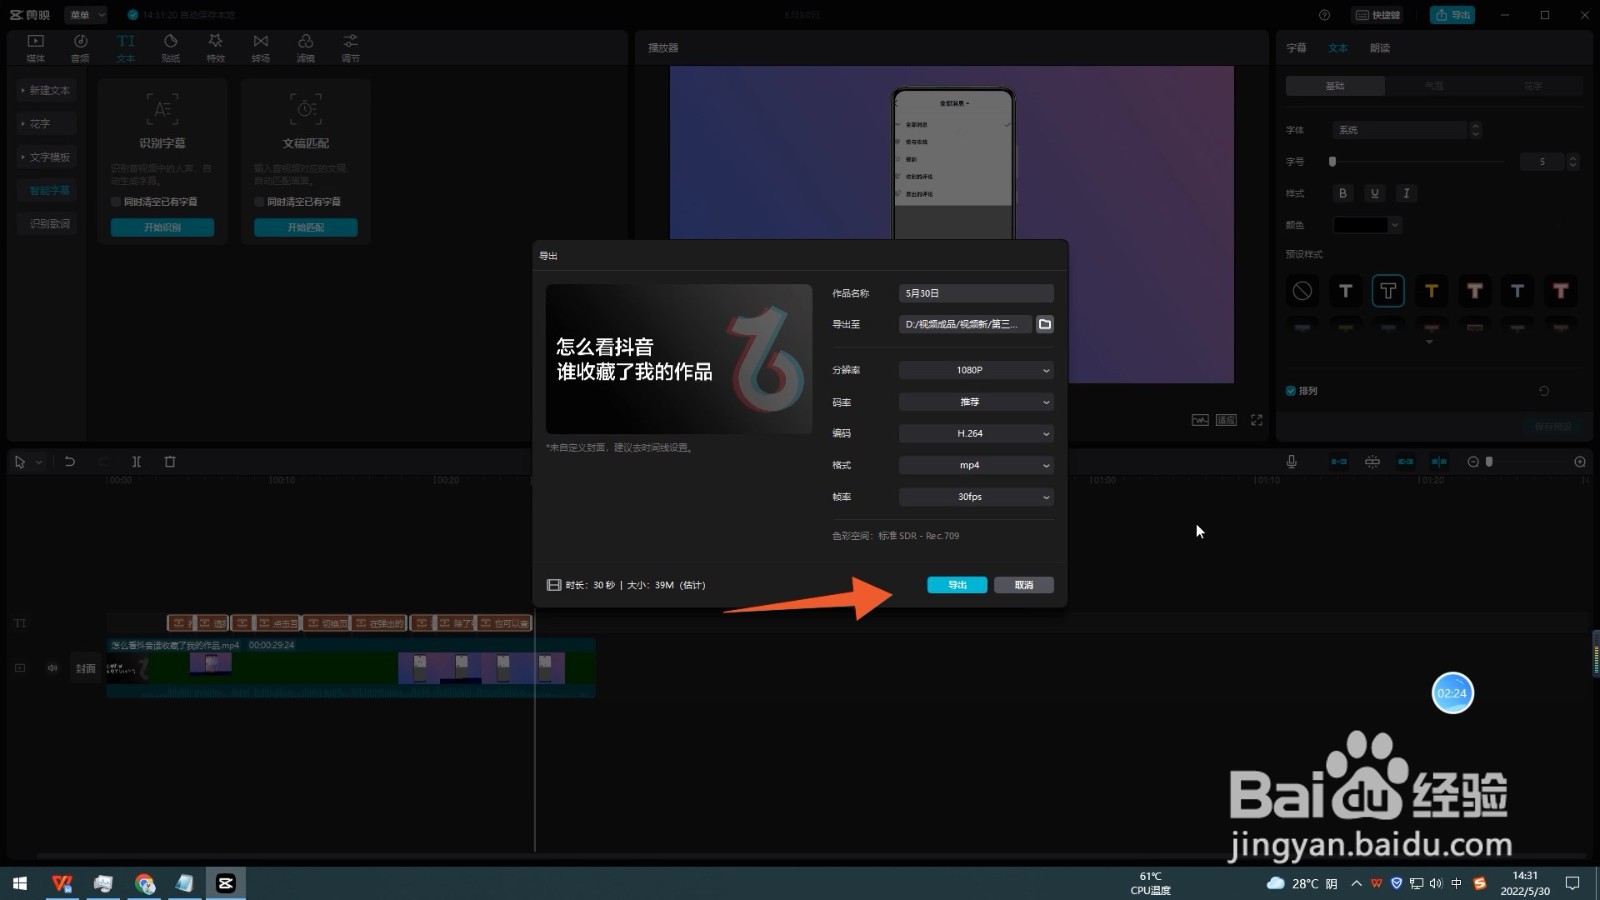The width and height of the screenshot is (1600, 900).
Task: Click the 保存预设 button
Action: coord(1553,427)
